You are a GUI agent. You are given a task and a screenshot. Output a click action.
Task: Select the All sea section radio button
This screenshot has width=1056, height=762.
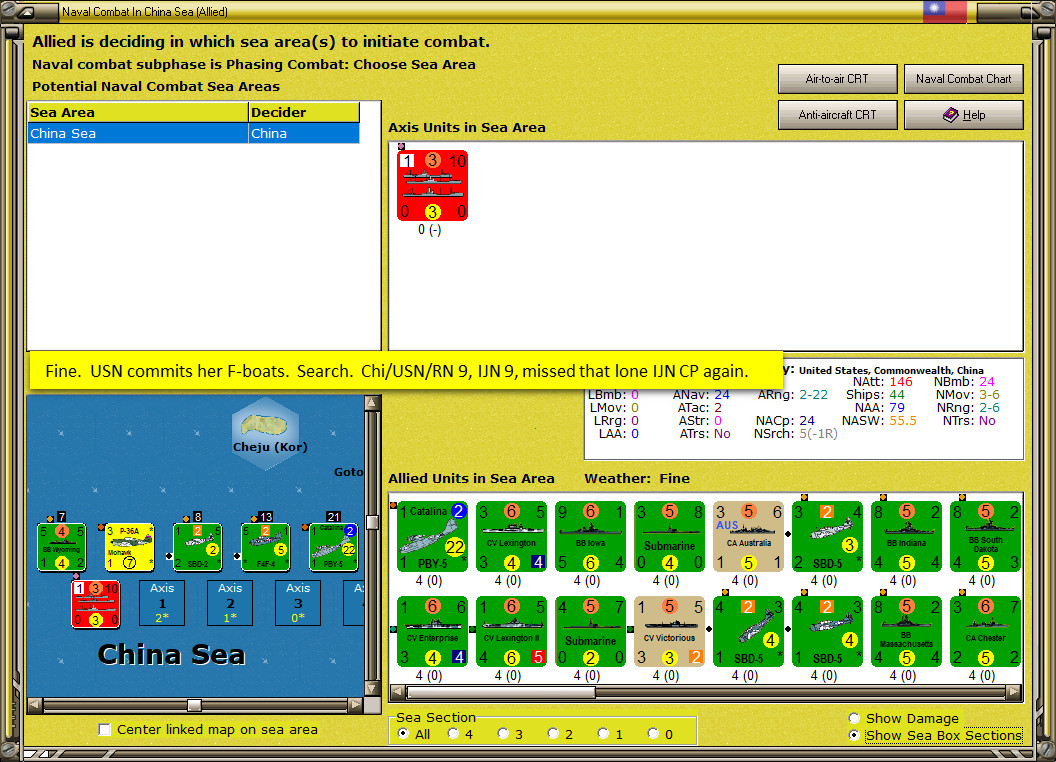click(403, 734)
